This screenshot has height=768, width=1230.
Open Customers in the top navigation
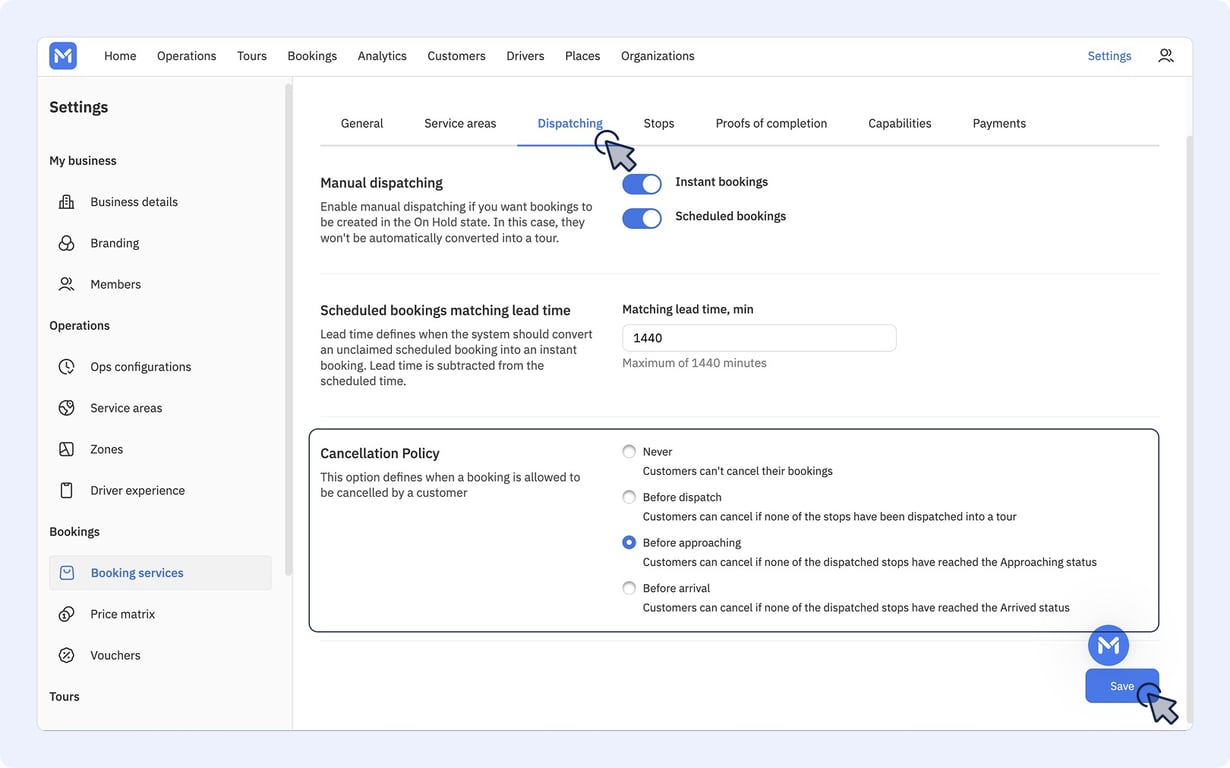[x=456, y=56]
